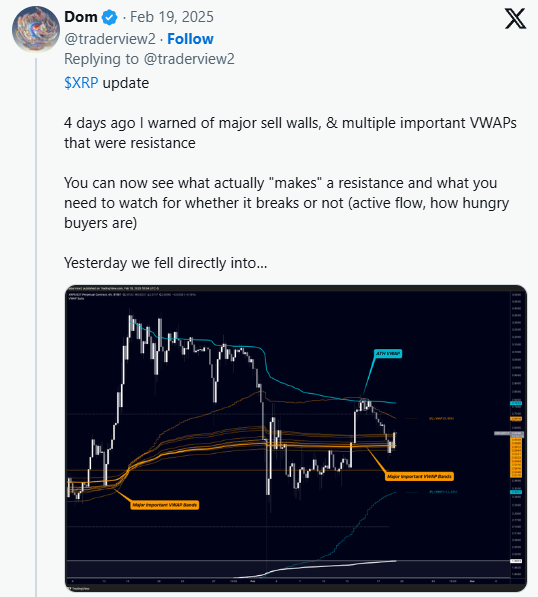Open the Feb 19, 2025 timestamp

click(172, 17)
